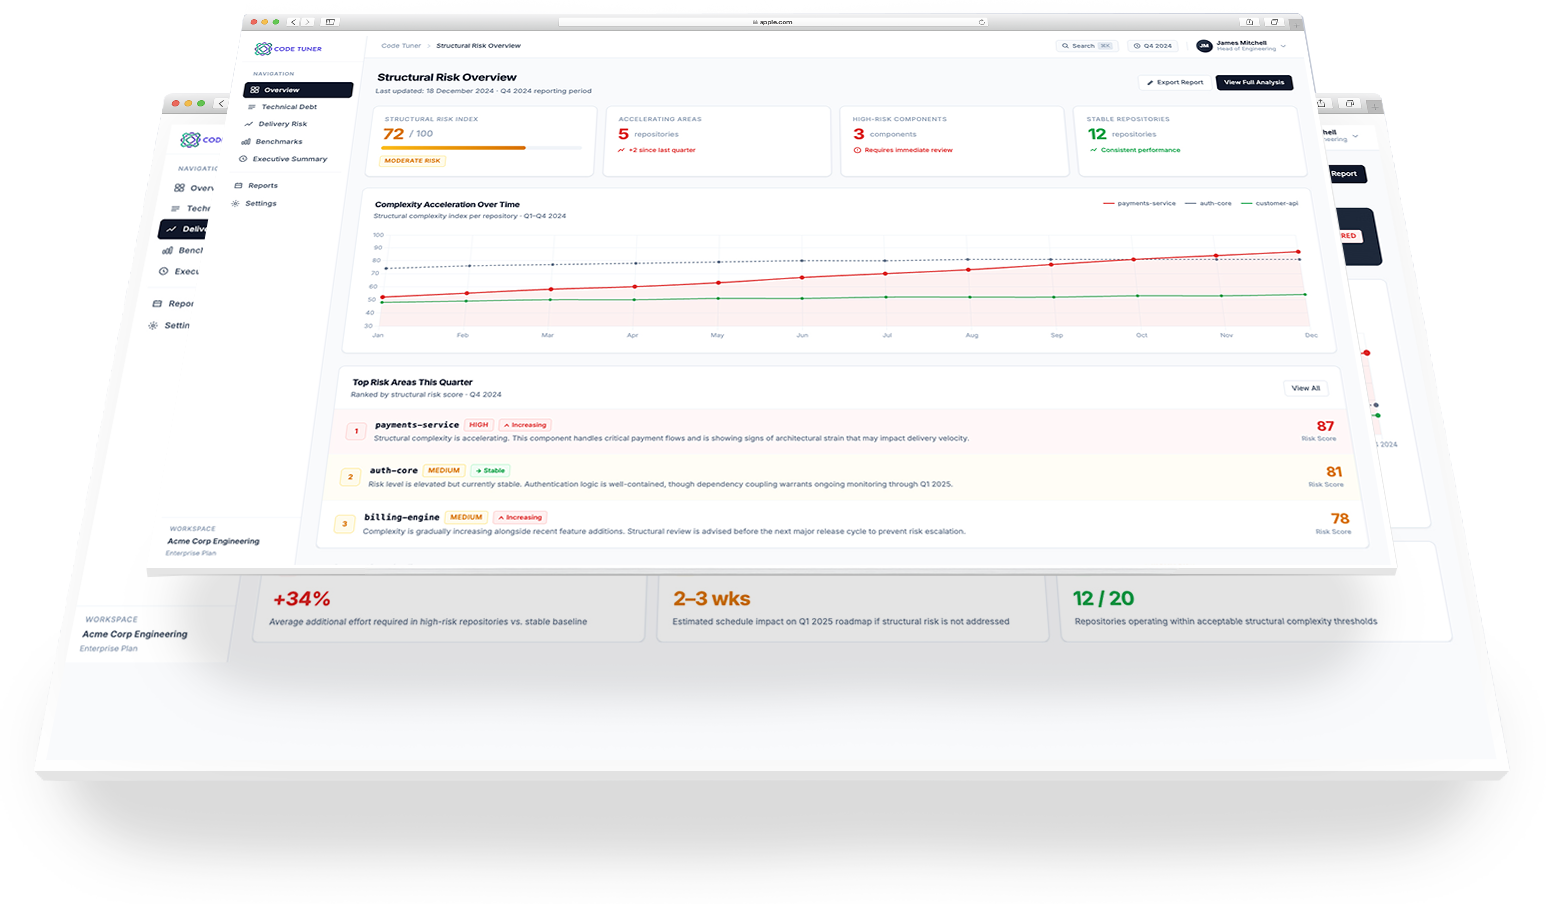Click the Benchmarks bar-chart icon in sidebar
This screenshot has height=904, width=1546.
tap(246, 142)
